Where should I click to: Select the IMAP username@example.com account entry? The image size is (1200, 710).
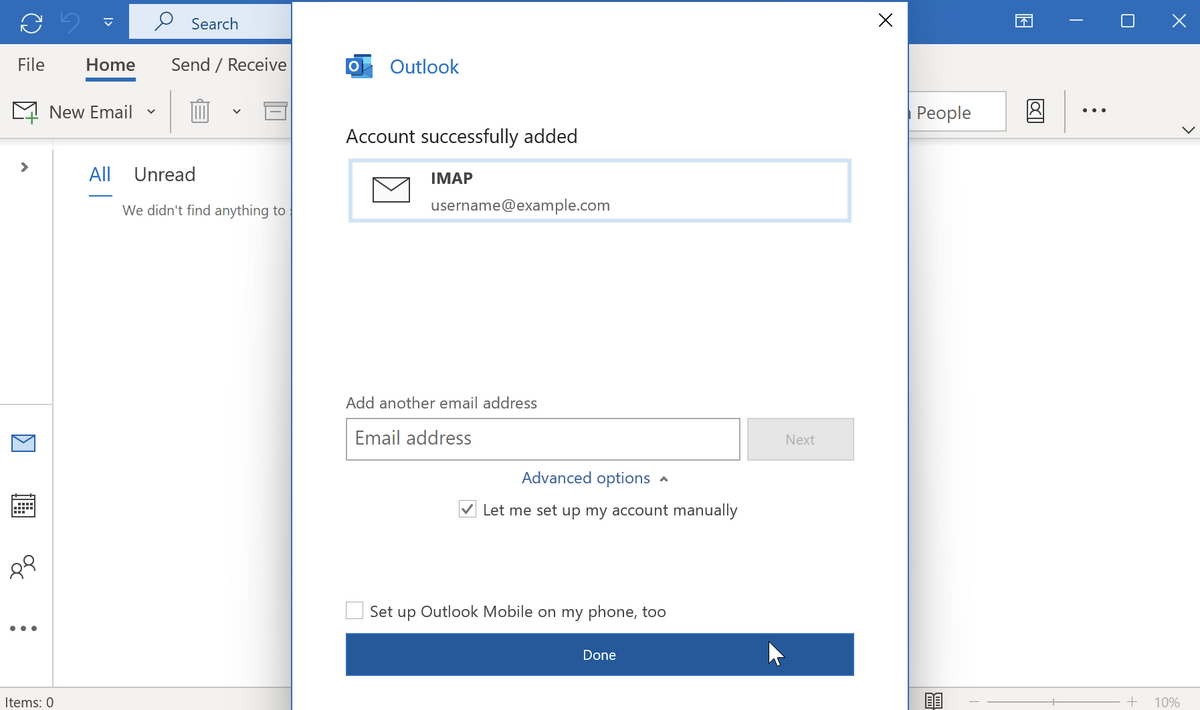[600, 191]
